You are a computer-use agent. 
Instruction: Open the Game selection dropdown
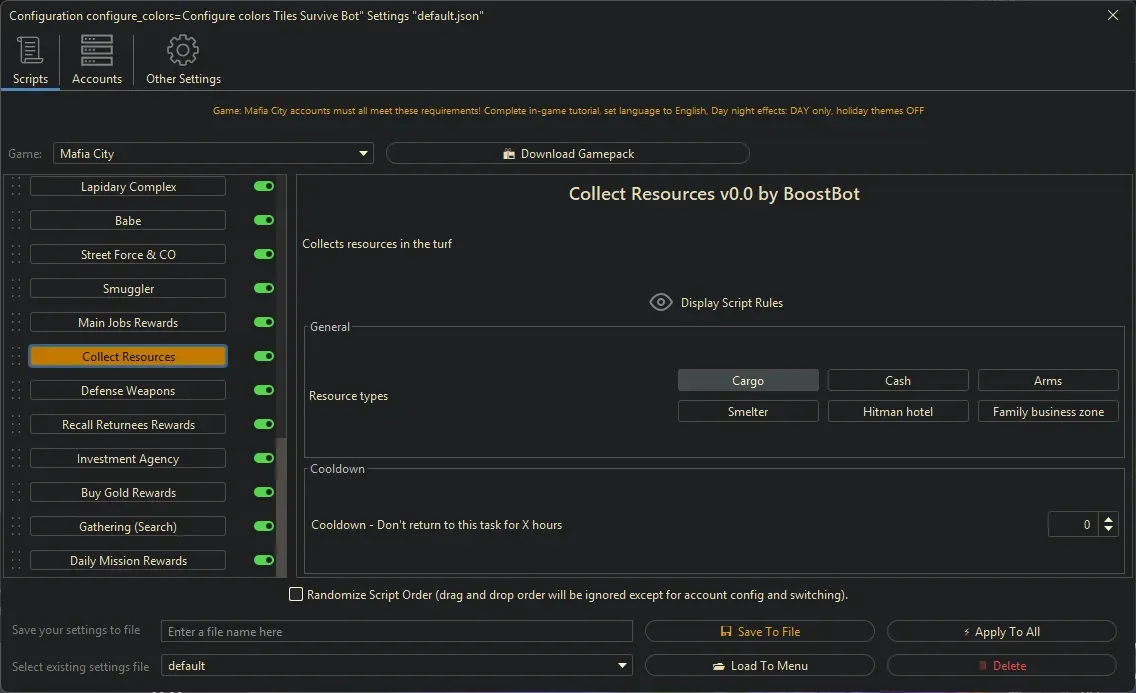point(362,153)
